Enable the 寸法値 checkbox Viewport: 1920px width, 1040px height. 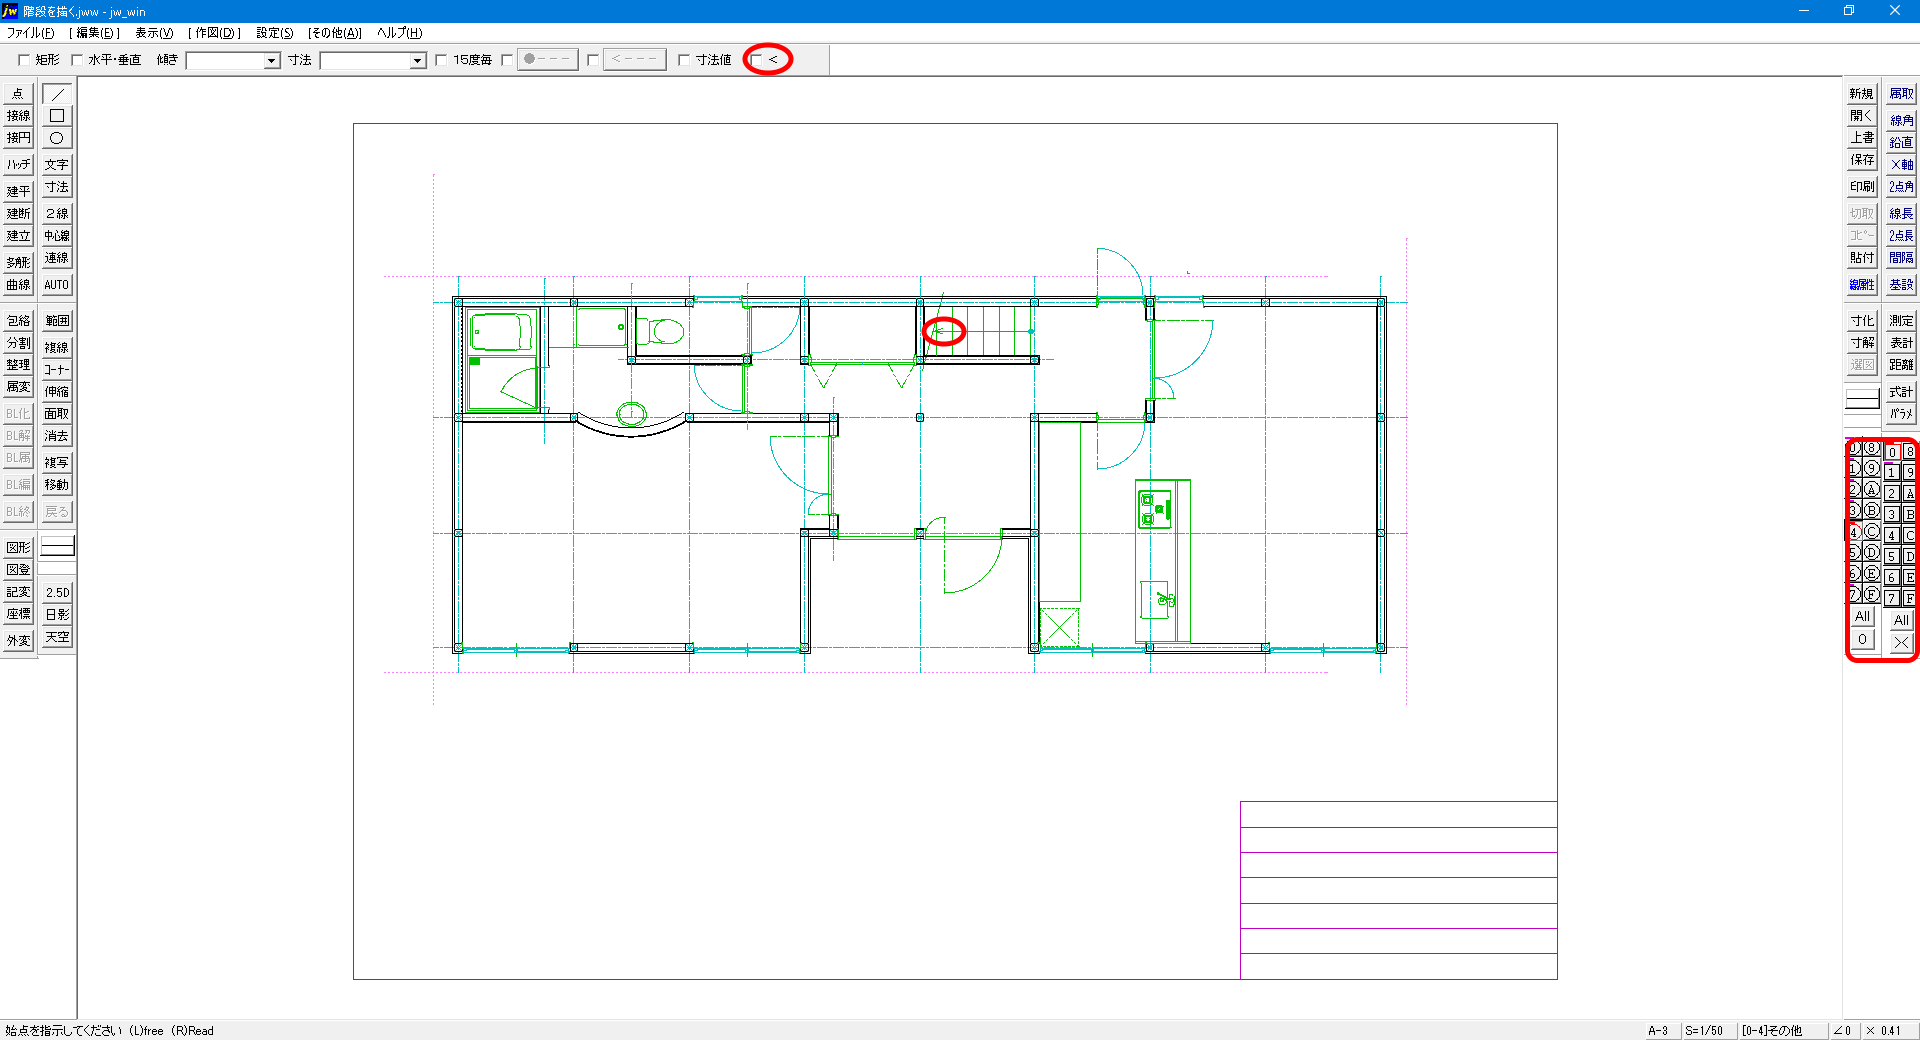pyautogui.click(x=684, y=60)
